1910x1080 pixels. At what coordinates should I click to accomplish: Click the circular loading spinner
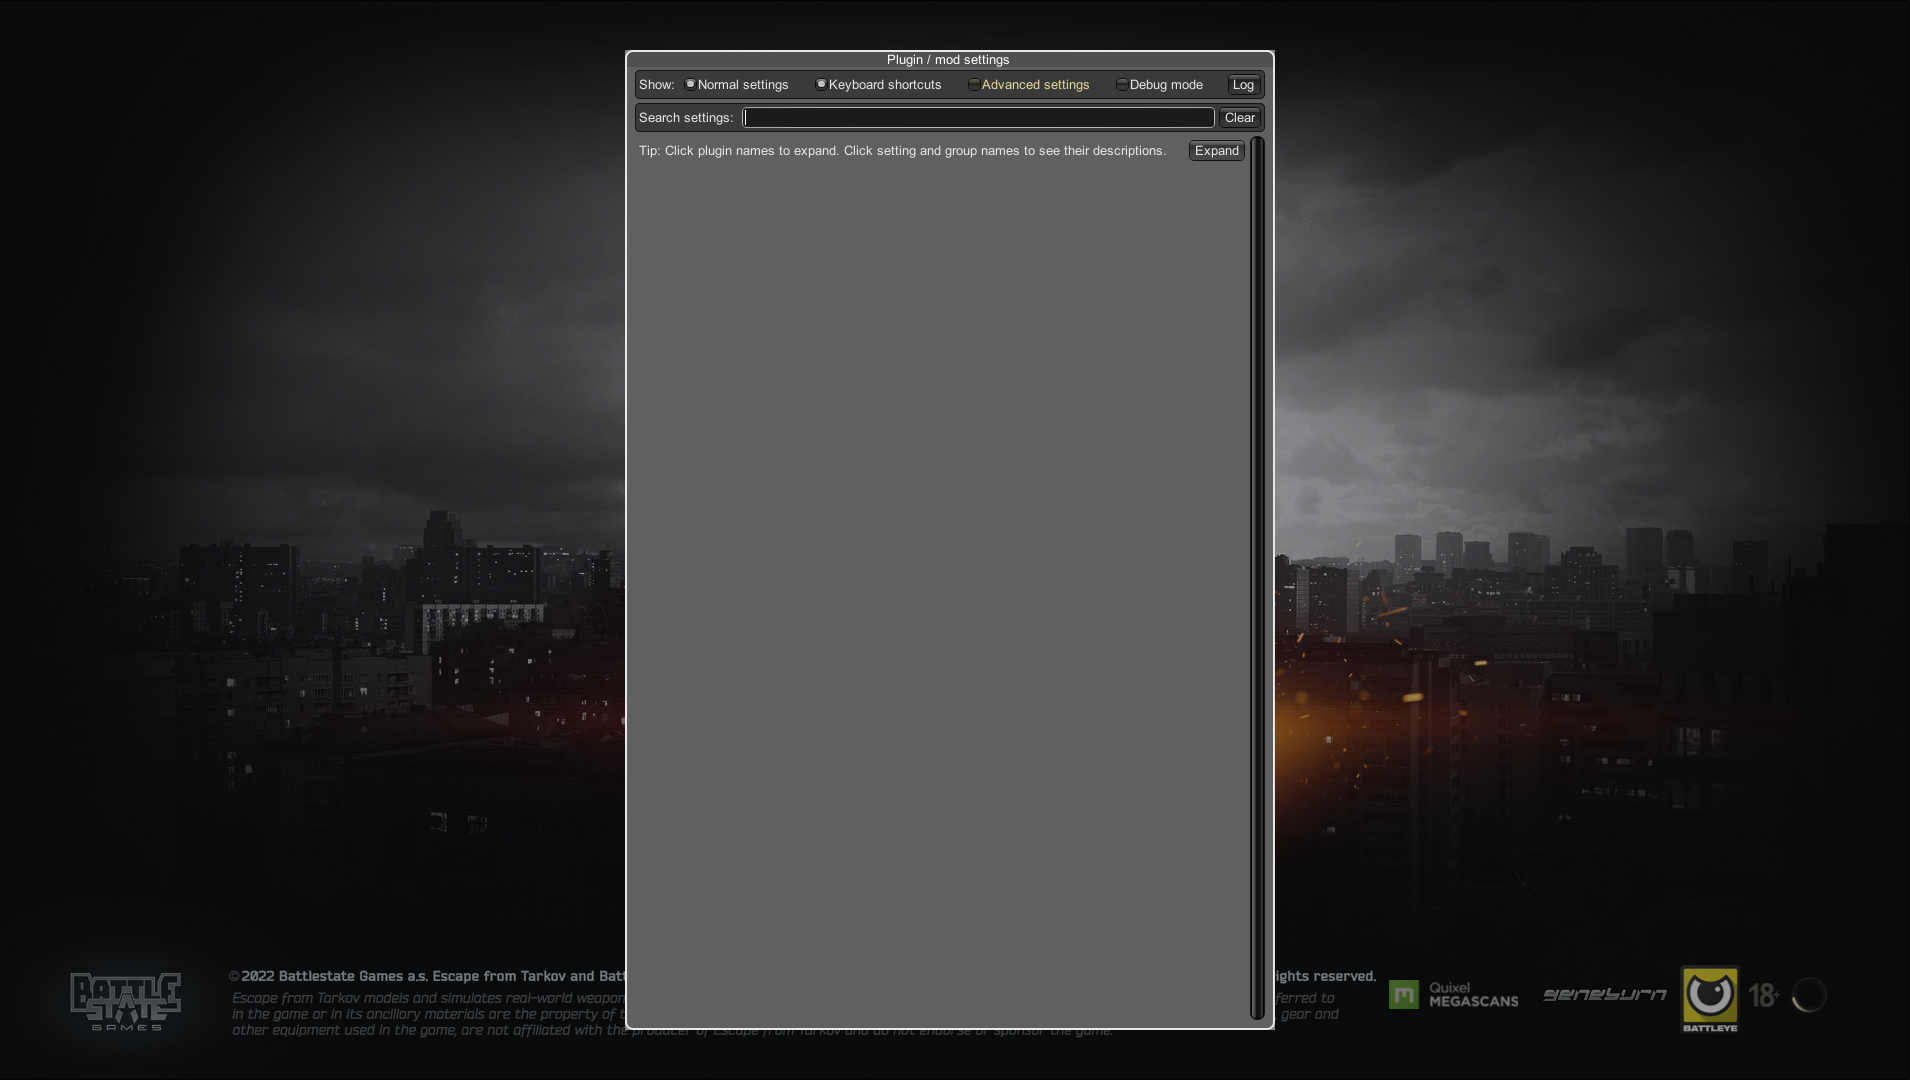[1809, 995]
